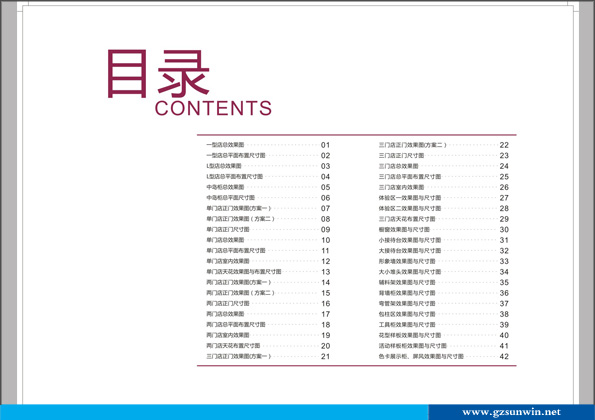Click 两门店正门尺寸图 entry, page 16

268,304
